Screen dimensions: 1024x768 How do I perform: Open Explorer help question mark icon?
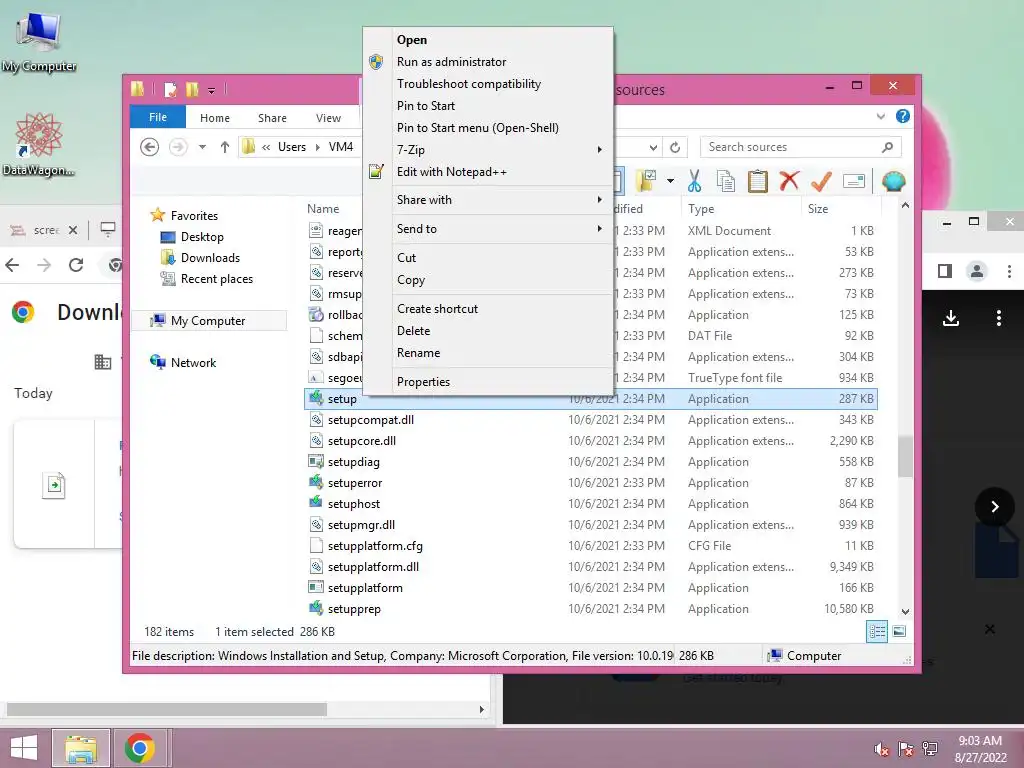(903, 116)
